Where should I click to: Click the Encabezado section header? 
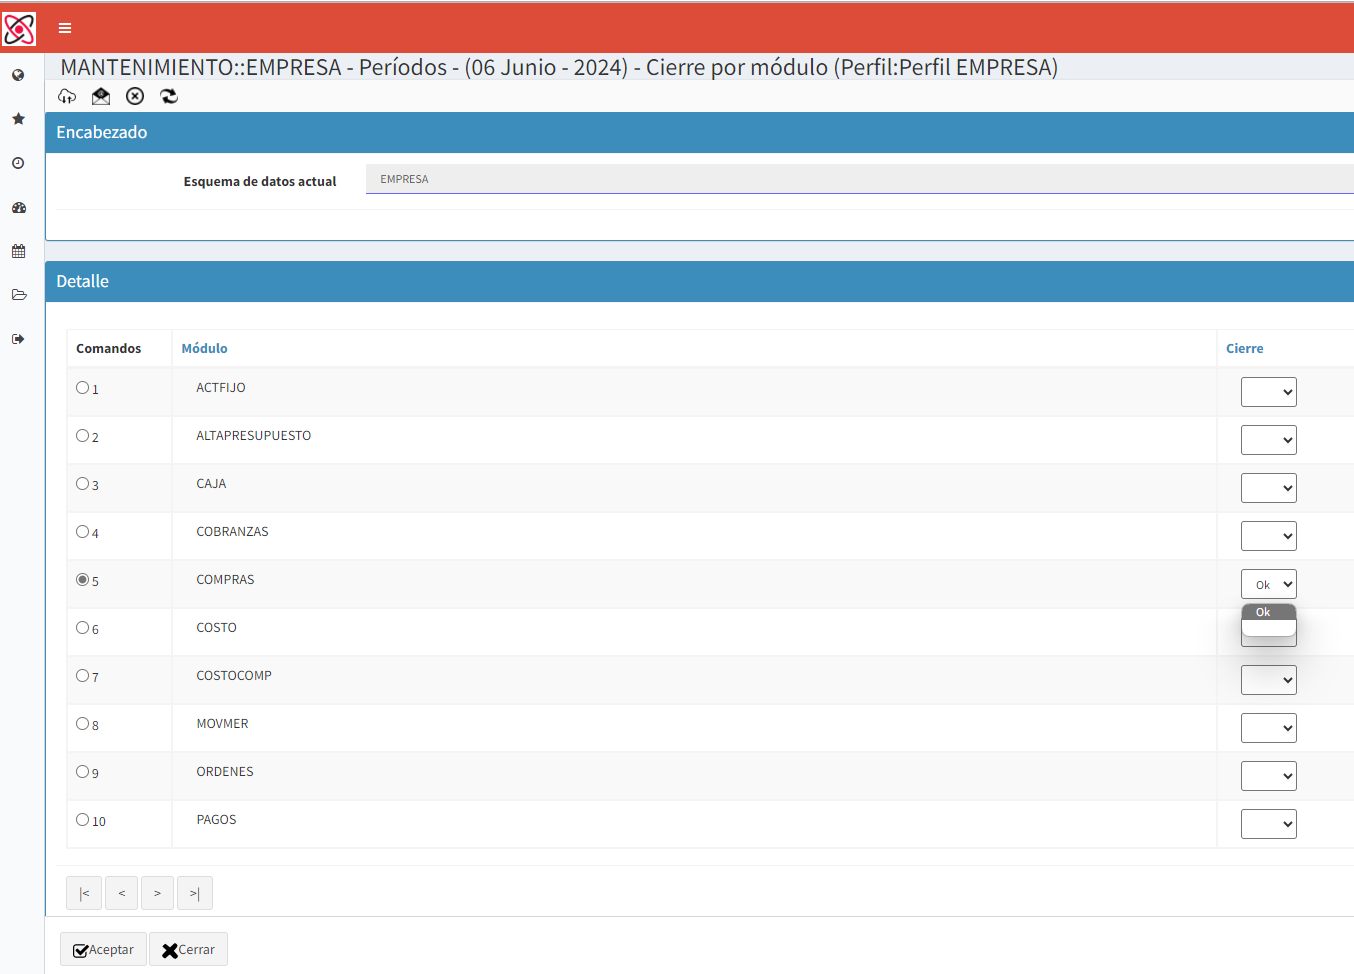coord(699,132)
